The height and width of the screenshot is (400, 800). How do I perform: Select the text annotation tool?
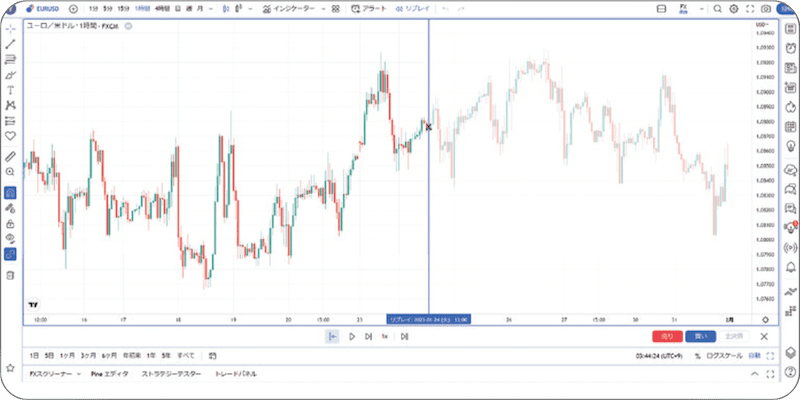point(10,90)
